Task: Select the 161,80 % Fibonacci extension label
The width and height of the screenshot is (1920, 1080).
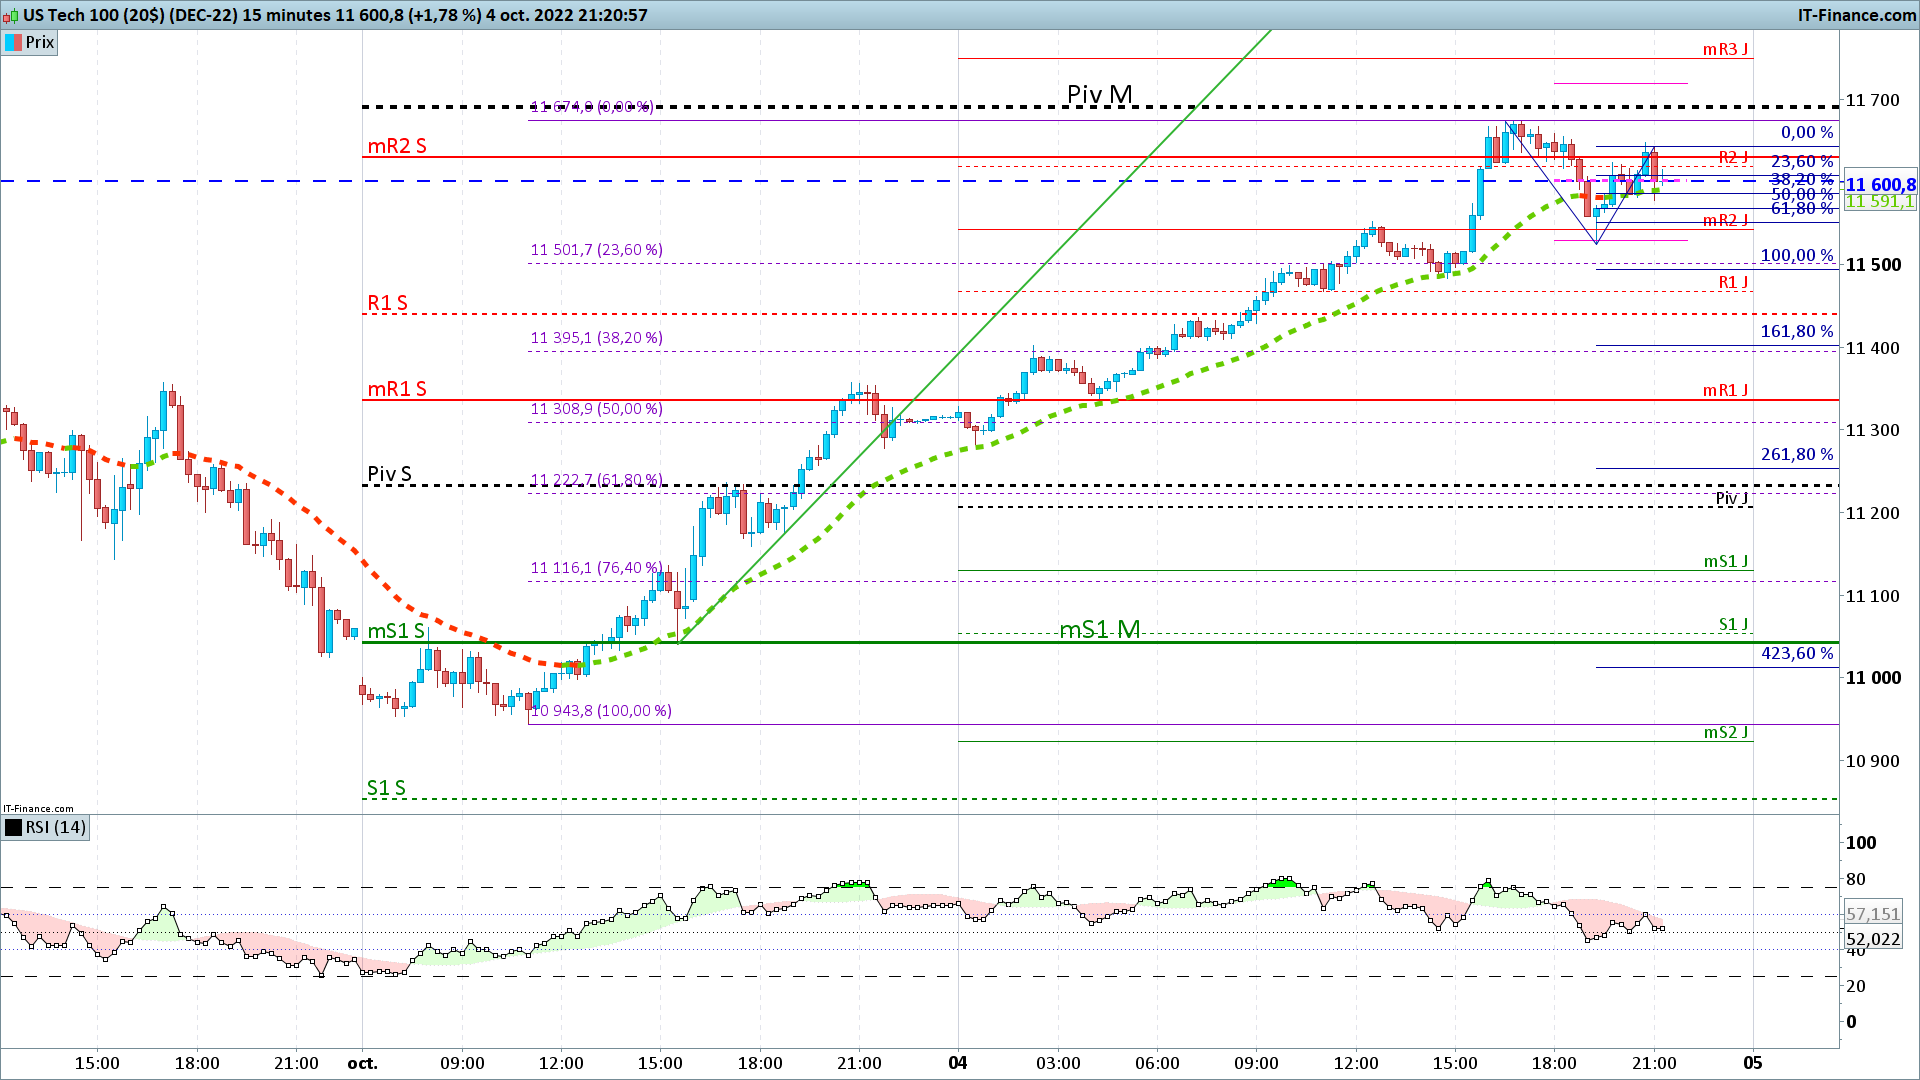Action: (1796, 331)
